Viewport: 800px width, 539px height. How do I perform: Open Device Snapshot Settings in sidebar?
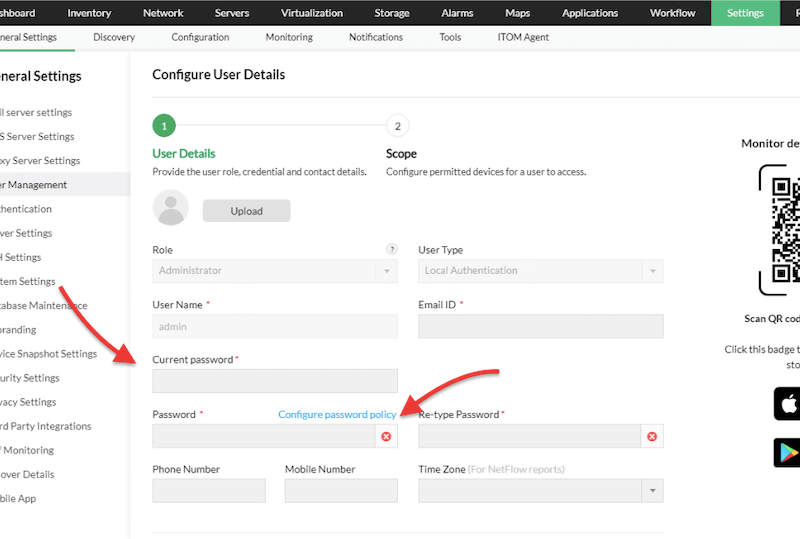(48, 354)
